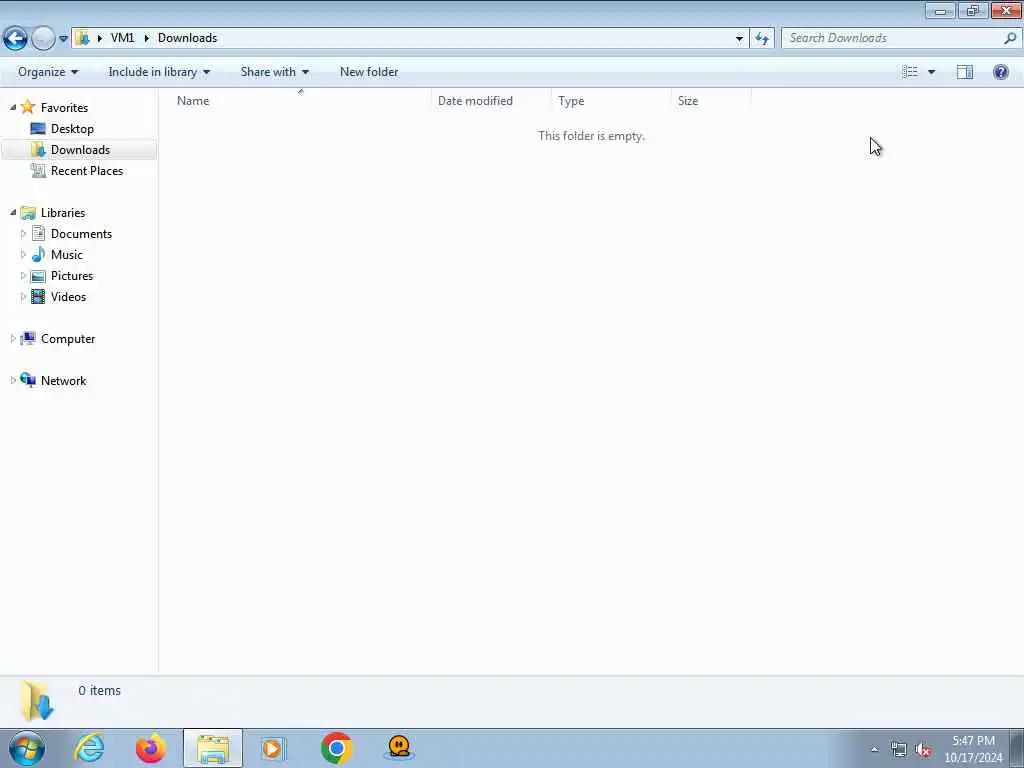Select Libraries in navigation pane
The image size is (1024, 768).
[63, 213]
